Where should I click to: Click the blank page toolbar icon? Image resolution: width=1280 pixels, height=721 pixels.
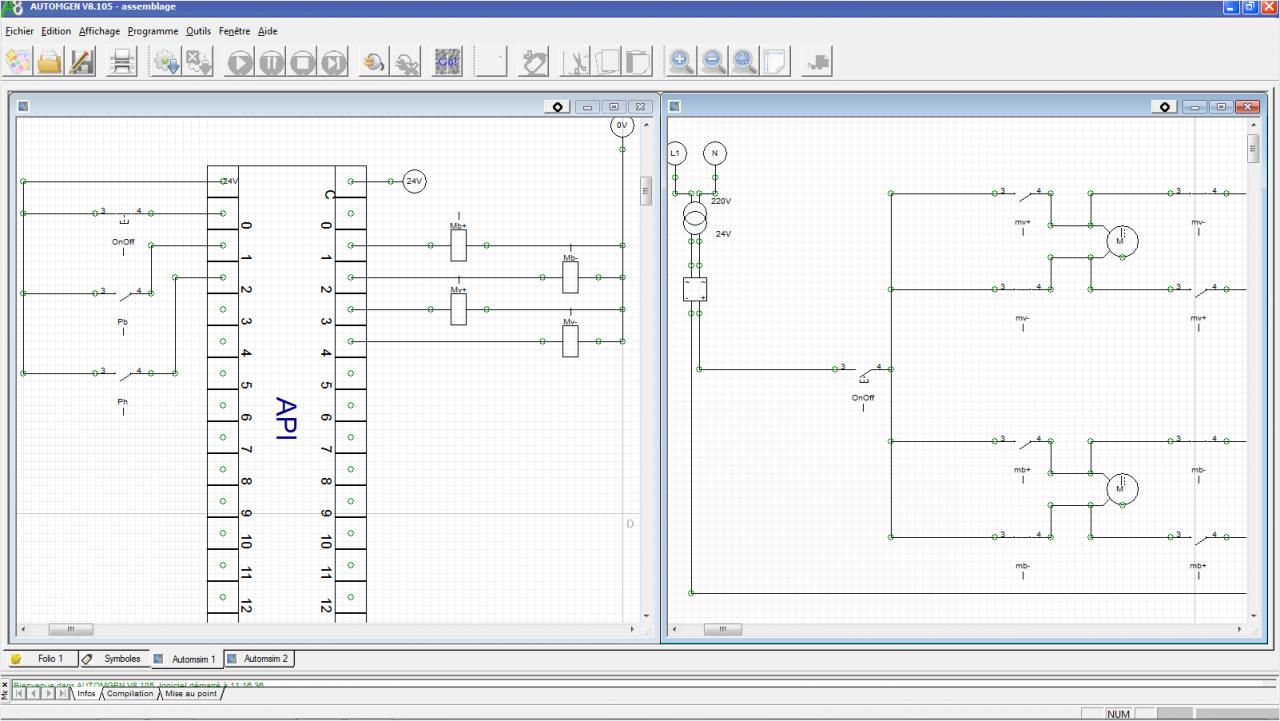(x=775, y=62)
